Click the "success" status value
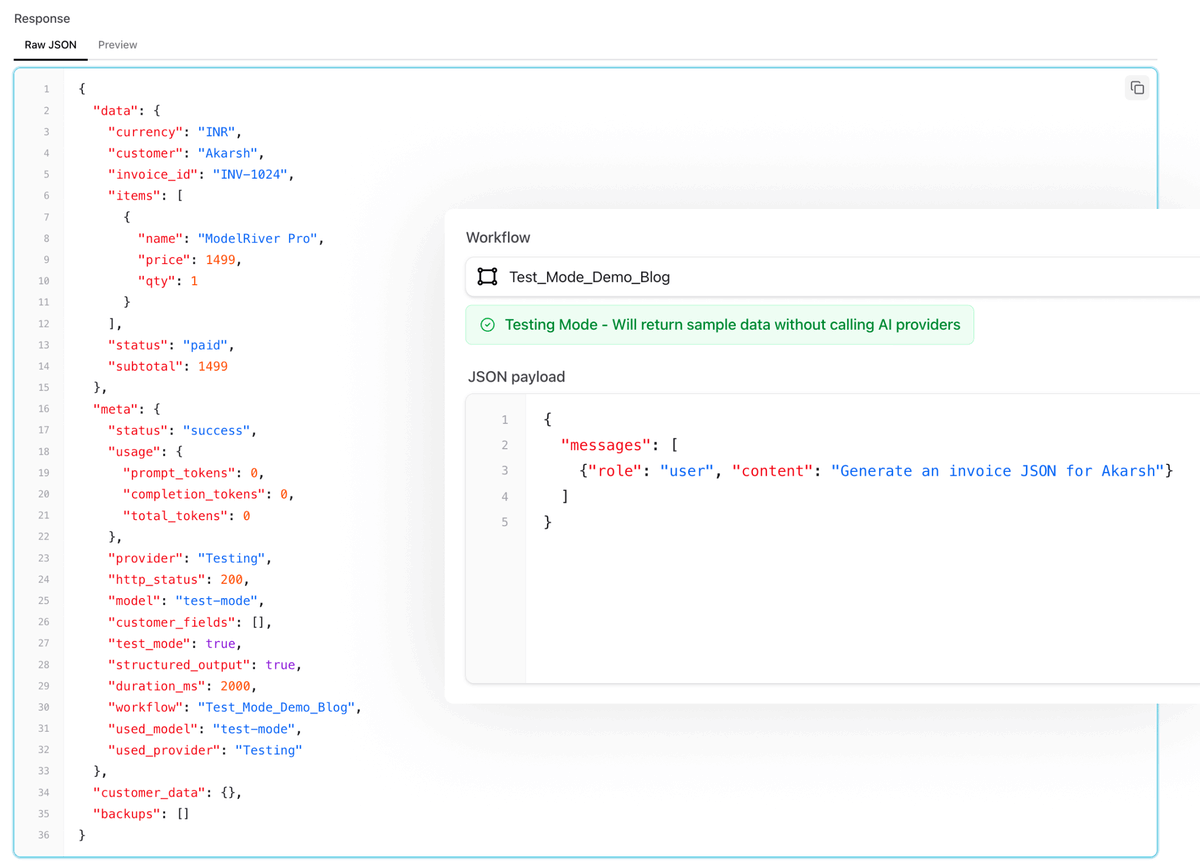The height and width of the screenshot is (866, 1200). coord(216,430)
